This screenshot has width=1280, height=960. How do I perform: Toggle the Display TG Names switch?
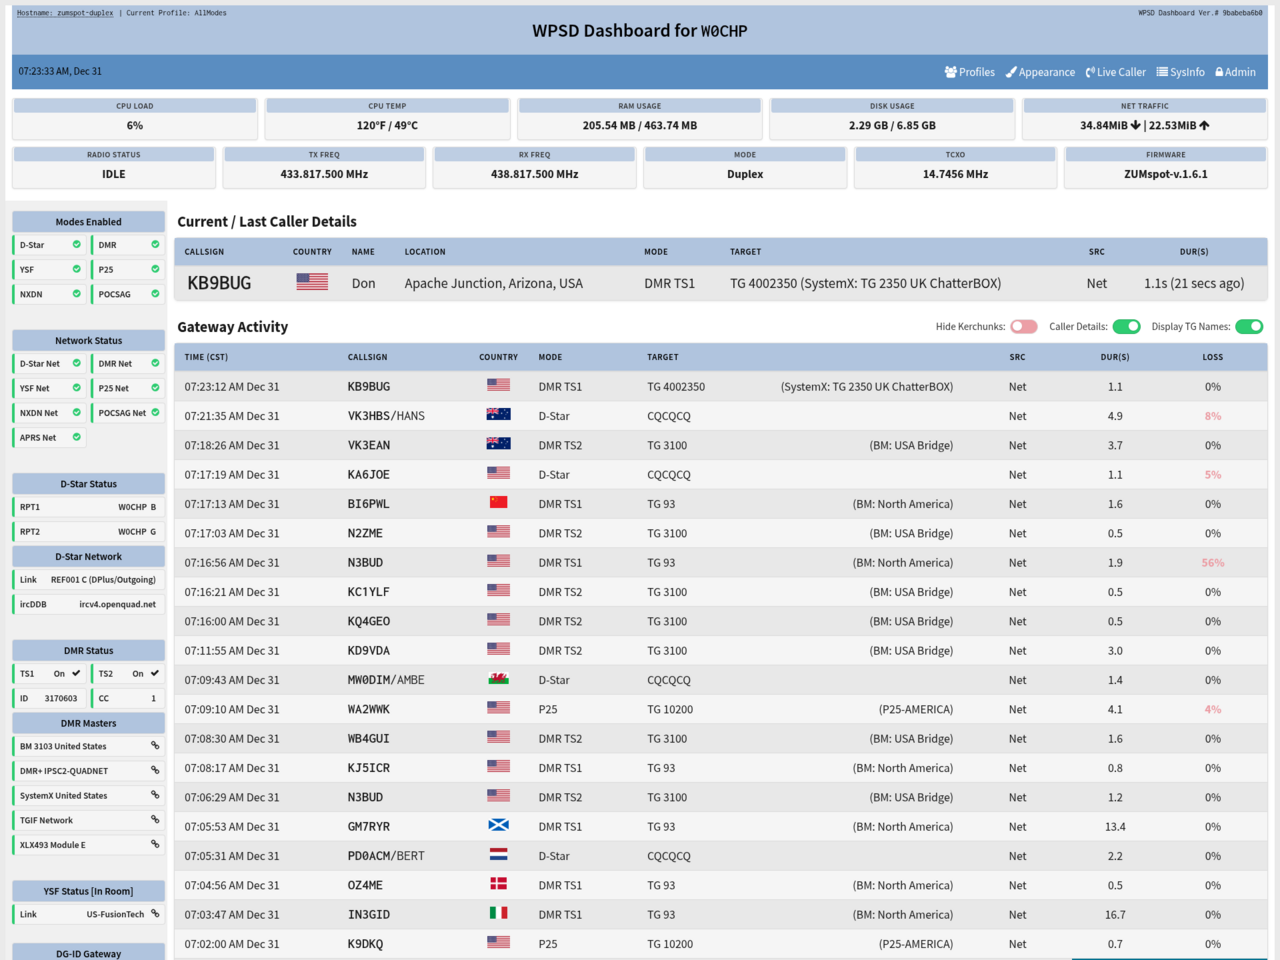1249,327
